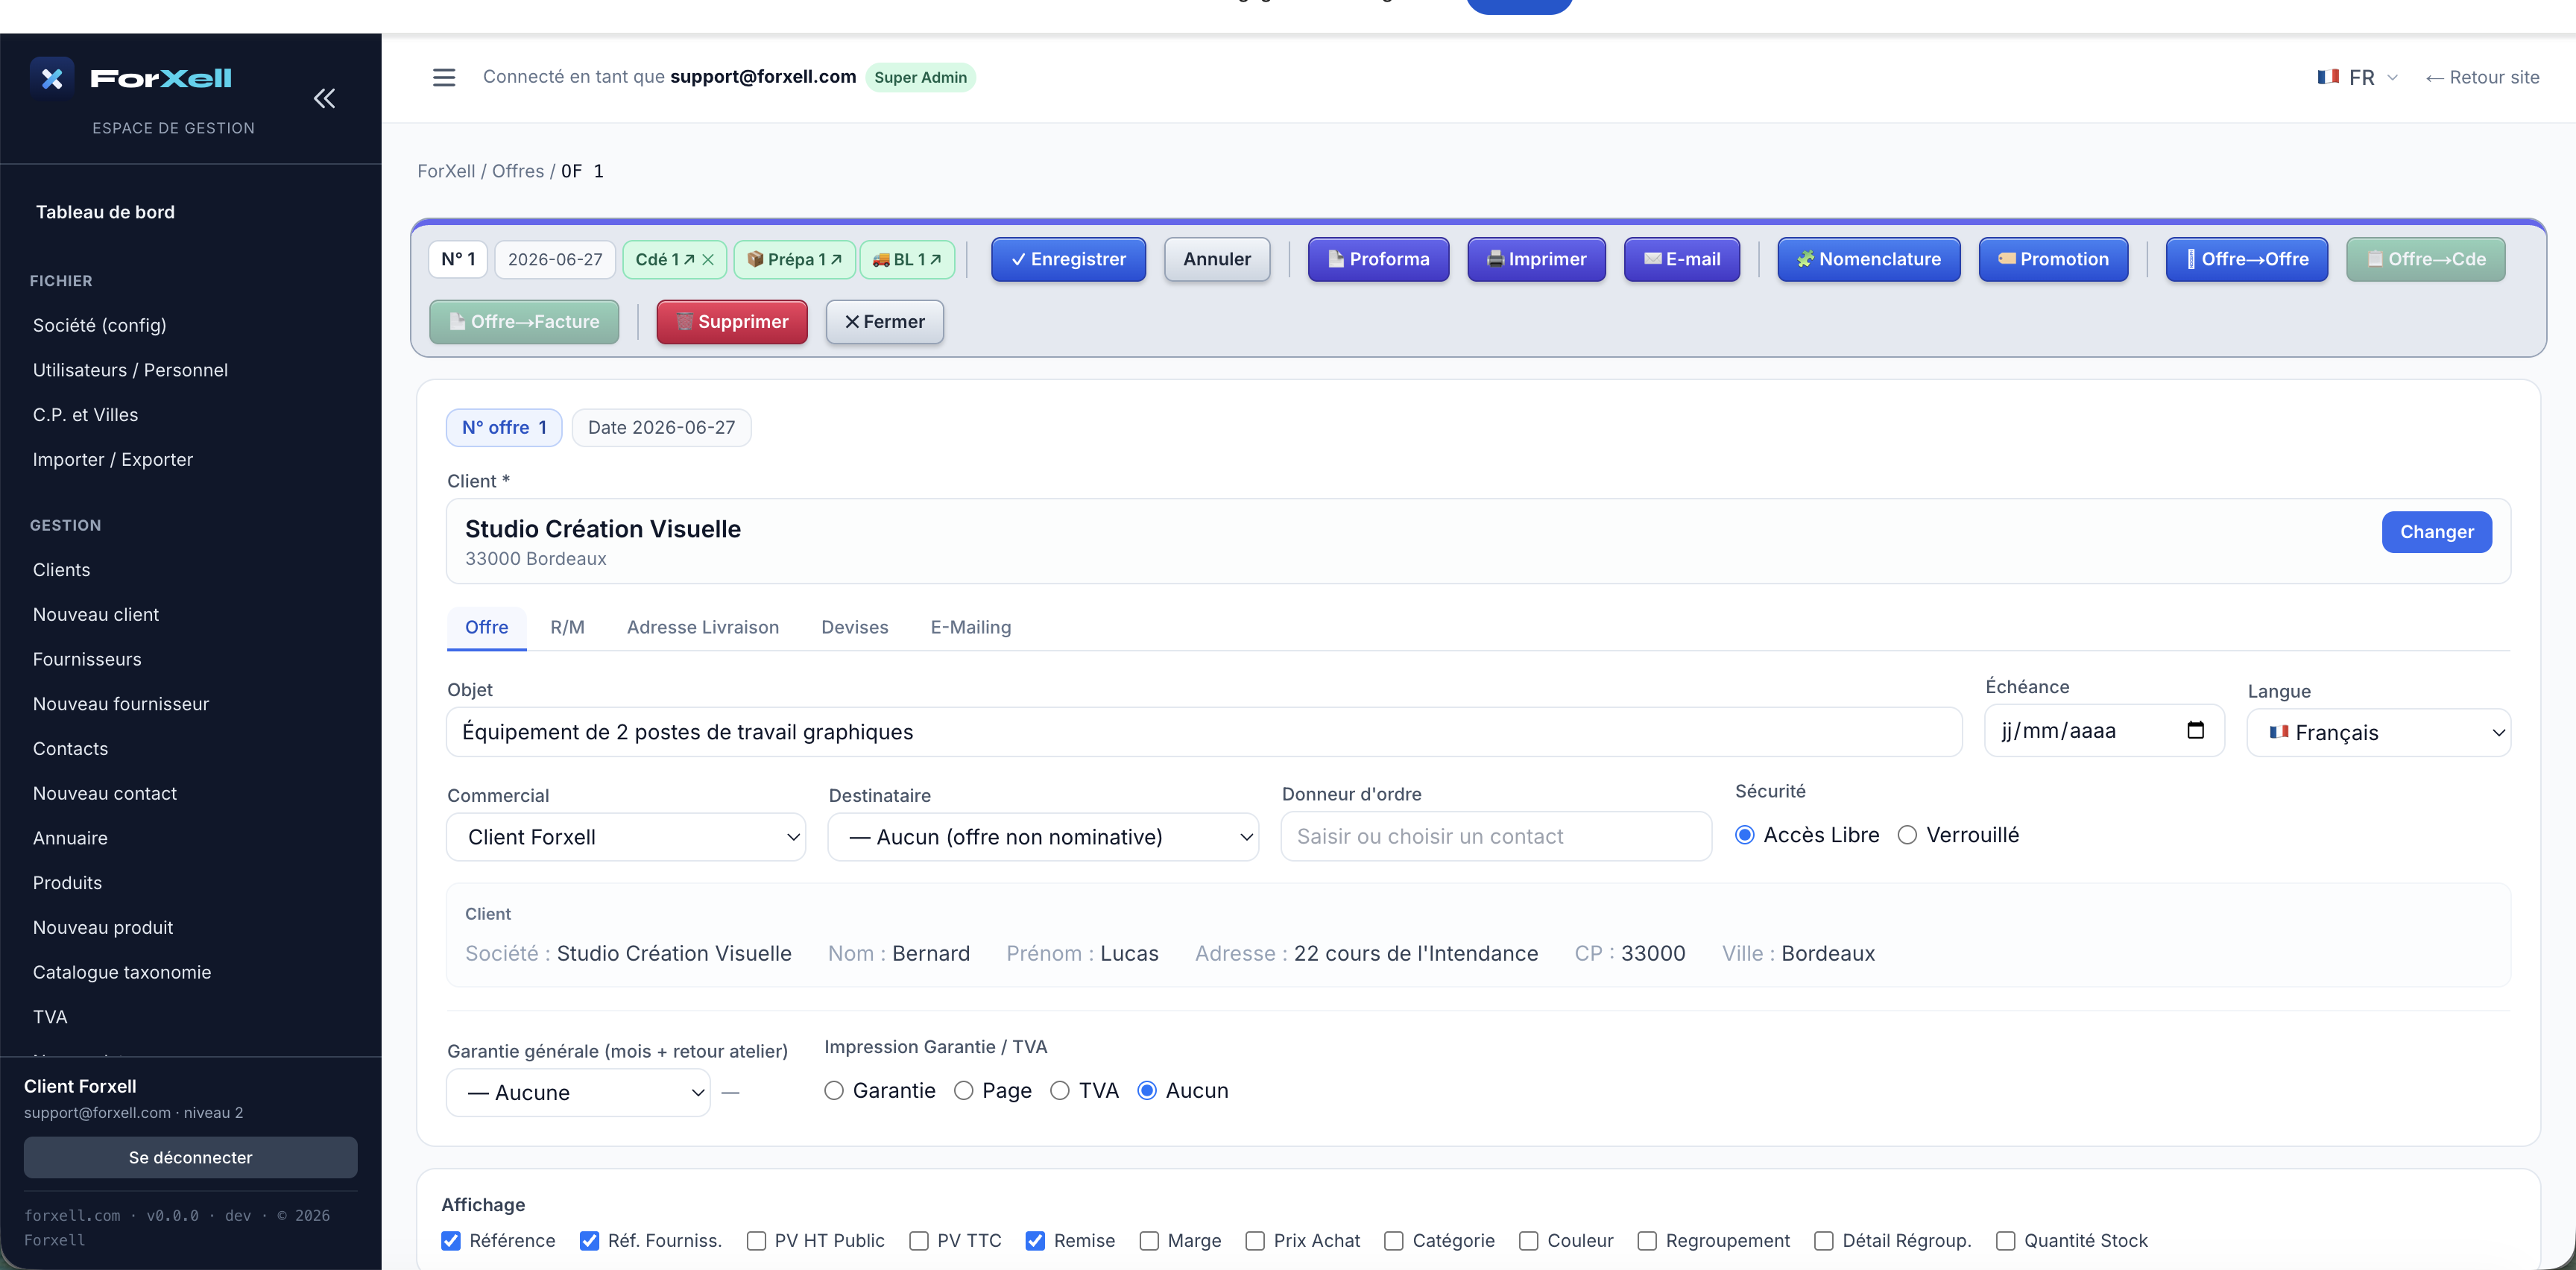This screenshot has width=2576, height=1270.
Task: Uncheck the Remise checkbox
Action: (x=1035, y=1240)
